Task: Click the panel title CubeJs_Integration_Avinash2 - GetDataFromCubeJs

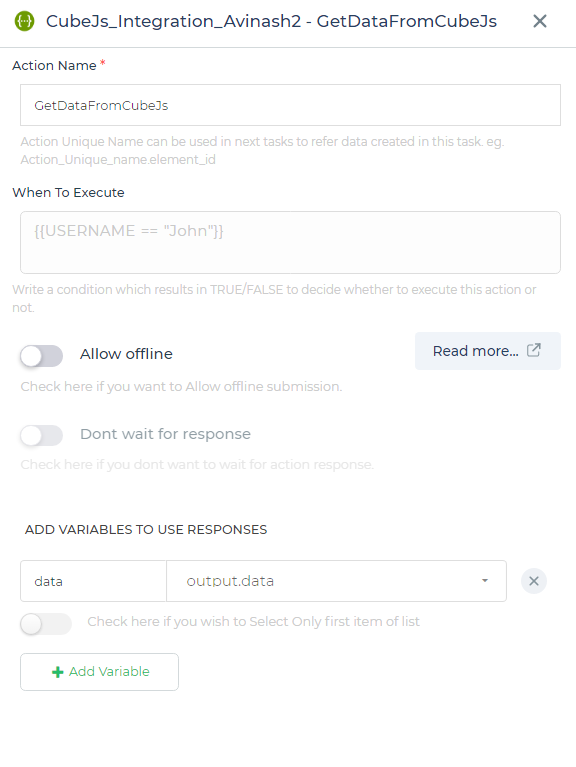Action: pyautogui.click(x=271, y=21)
